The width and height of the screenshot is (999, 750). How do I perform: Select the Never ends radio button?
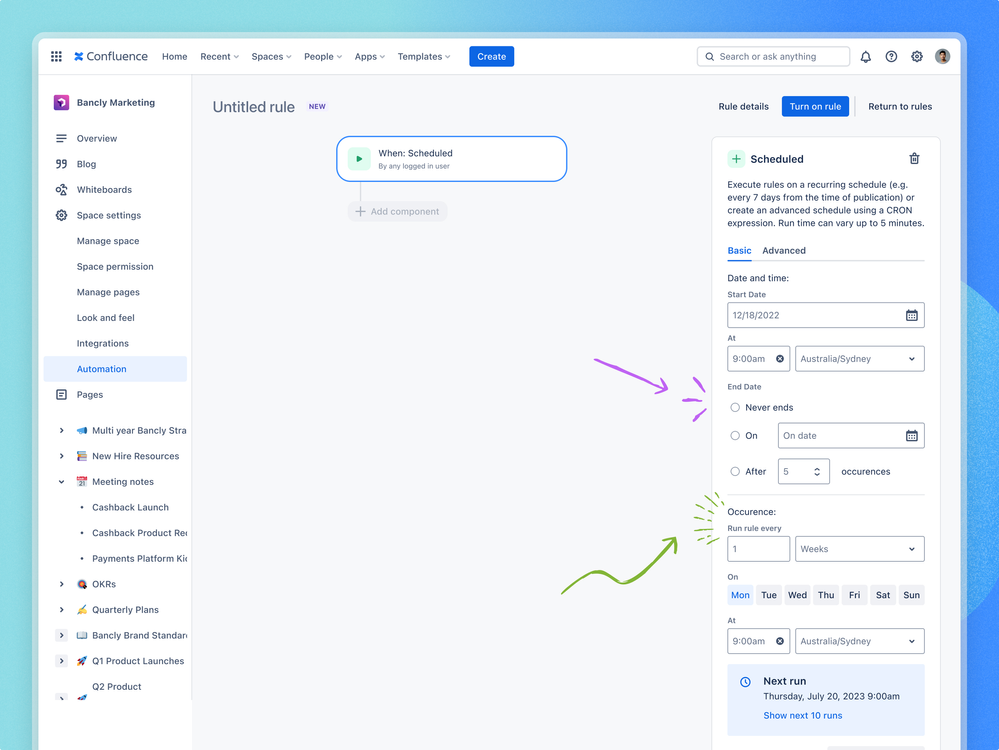735,407
